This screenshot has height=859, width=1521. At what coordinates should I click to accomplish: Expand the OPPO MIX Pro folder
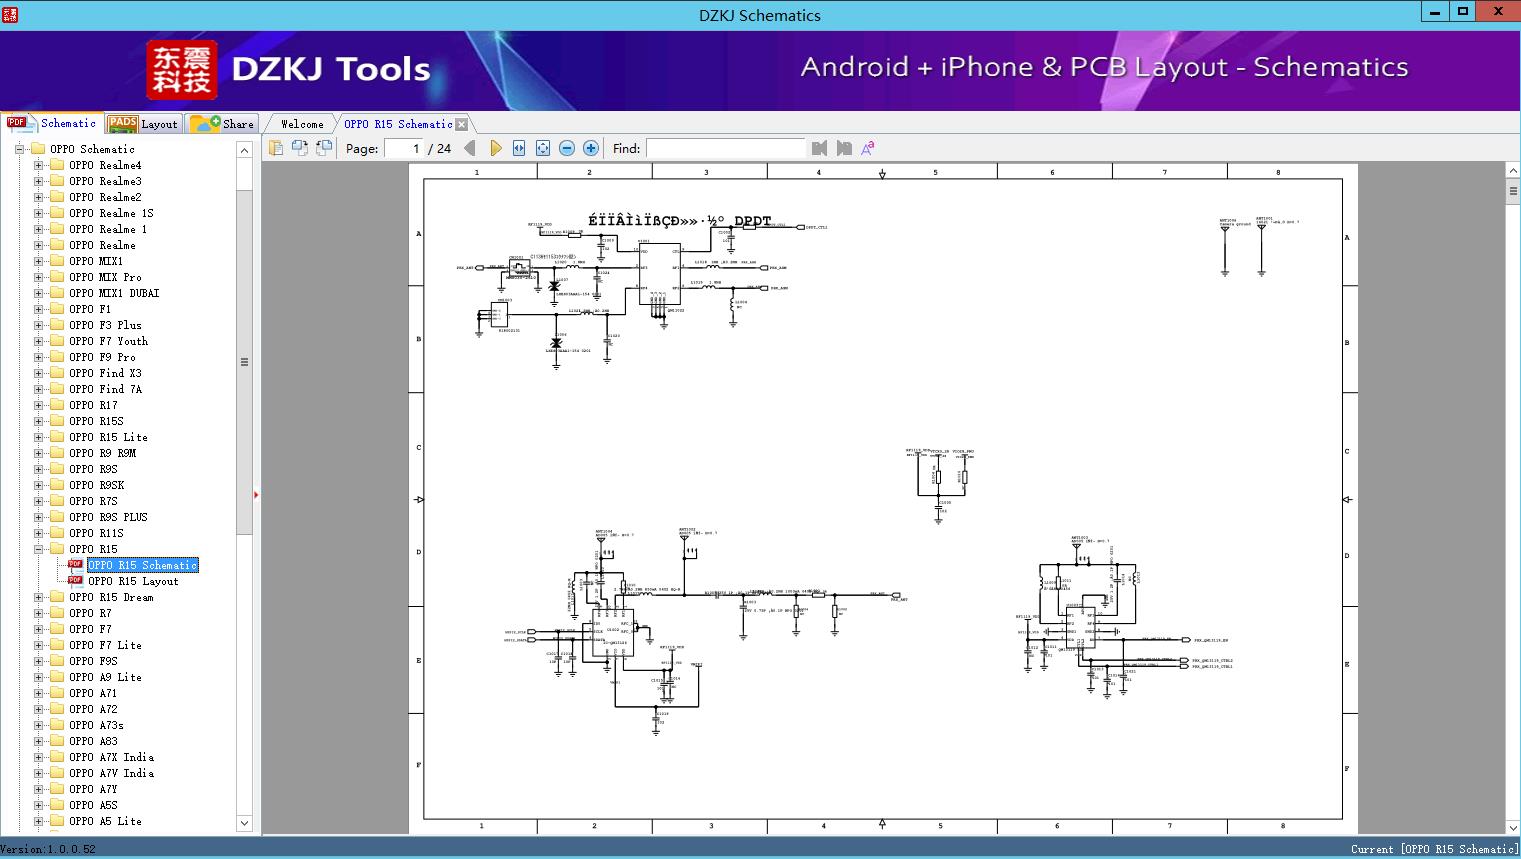(38, 277)
